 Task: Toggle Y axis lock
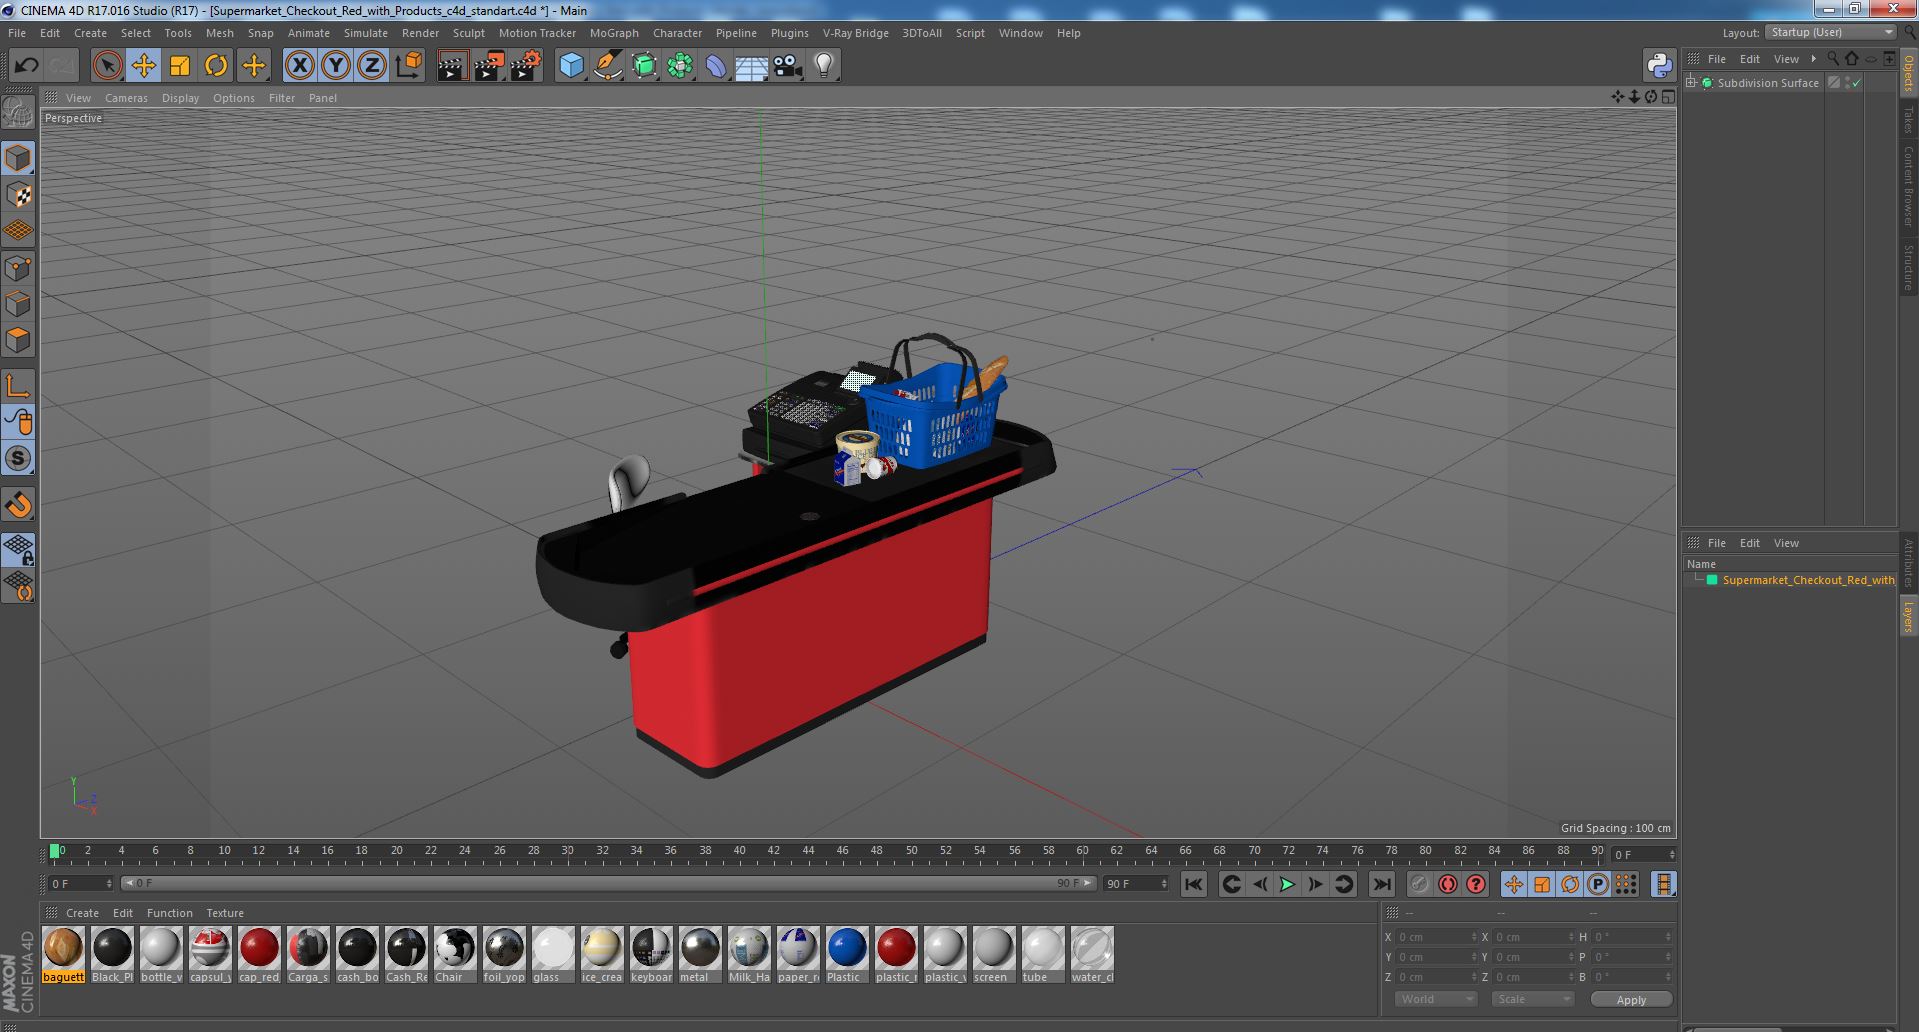(x=336, y=66)
